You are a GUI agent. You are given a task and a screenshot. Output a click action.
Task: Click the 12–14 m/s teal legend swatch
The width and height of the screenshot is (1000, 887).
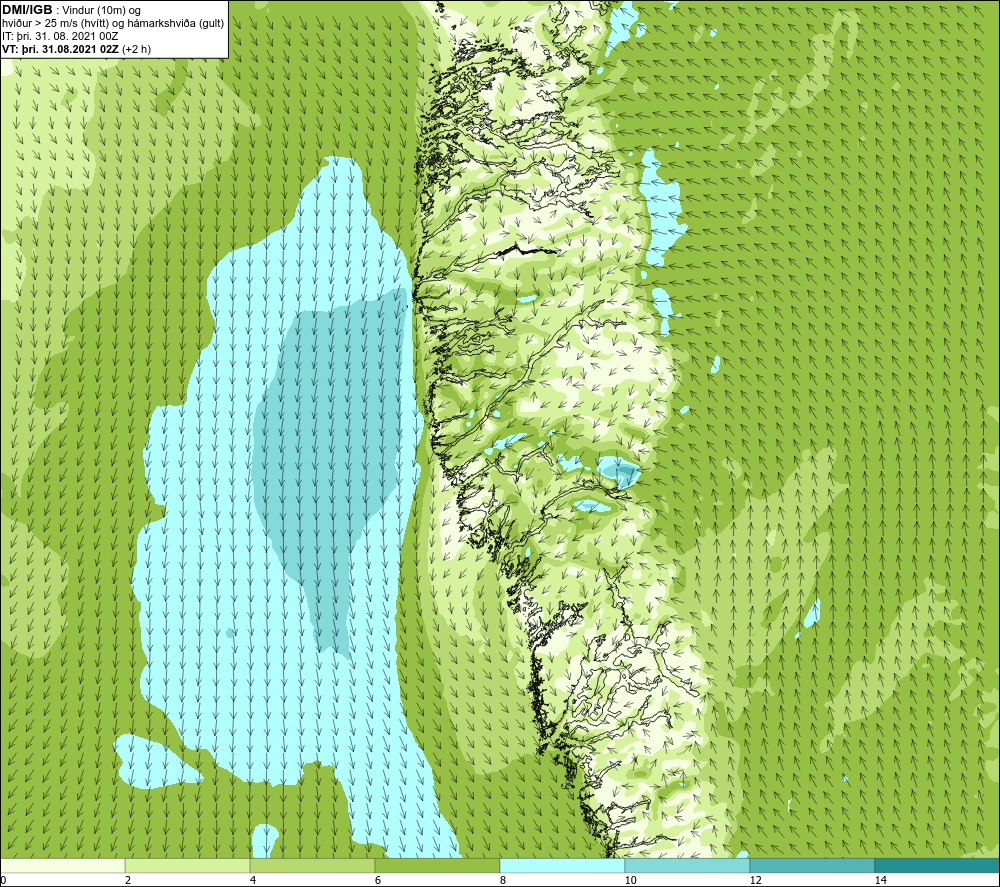click(812, 865)
